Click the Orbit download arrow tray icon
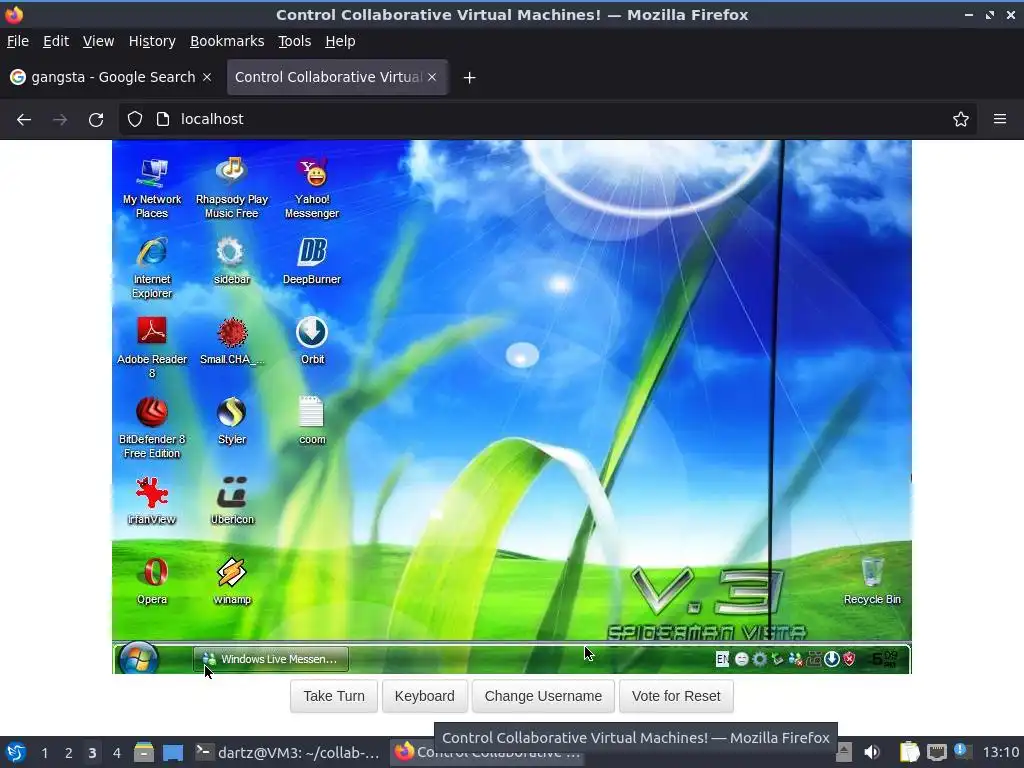 (x=831, y=659)
